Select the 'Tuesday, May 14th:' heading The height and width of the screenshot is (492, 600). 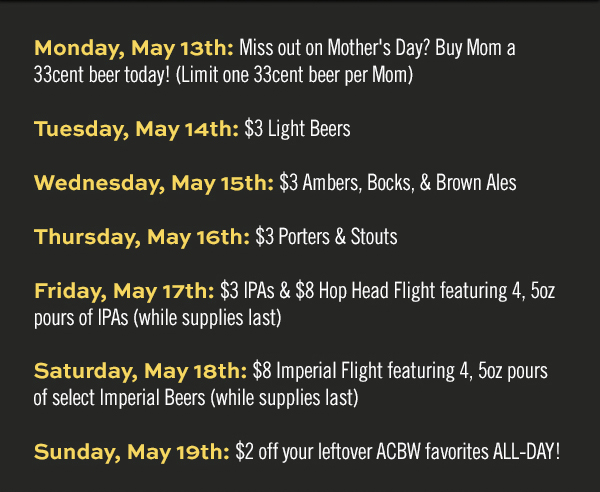[136, 129]
